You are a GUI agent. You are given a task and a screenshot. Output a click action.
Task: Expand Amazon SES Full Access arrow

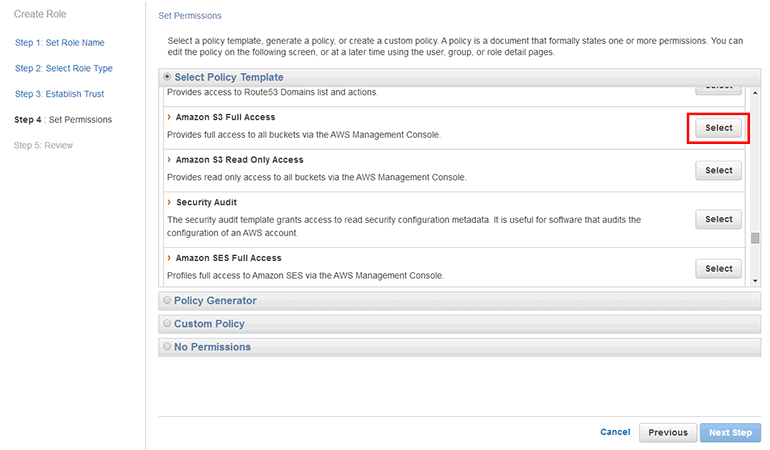point(169,258)
